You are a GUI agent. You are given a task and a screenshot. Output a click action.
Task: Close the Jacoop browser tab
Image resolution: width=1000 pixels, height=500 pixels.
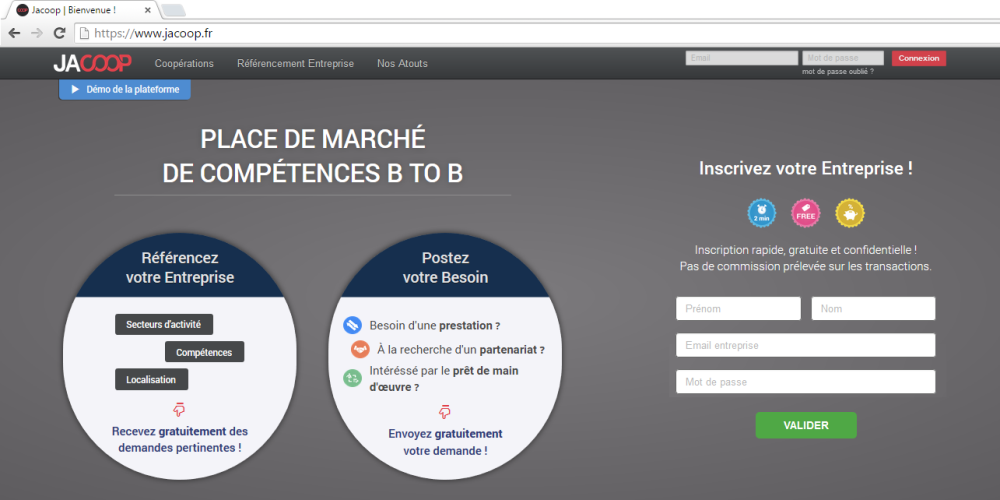[x=148, y=11]
